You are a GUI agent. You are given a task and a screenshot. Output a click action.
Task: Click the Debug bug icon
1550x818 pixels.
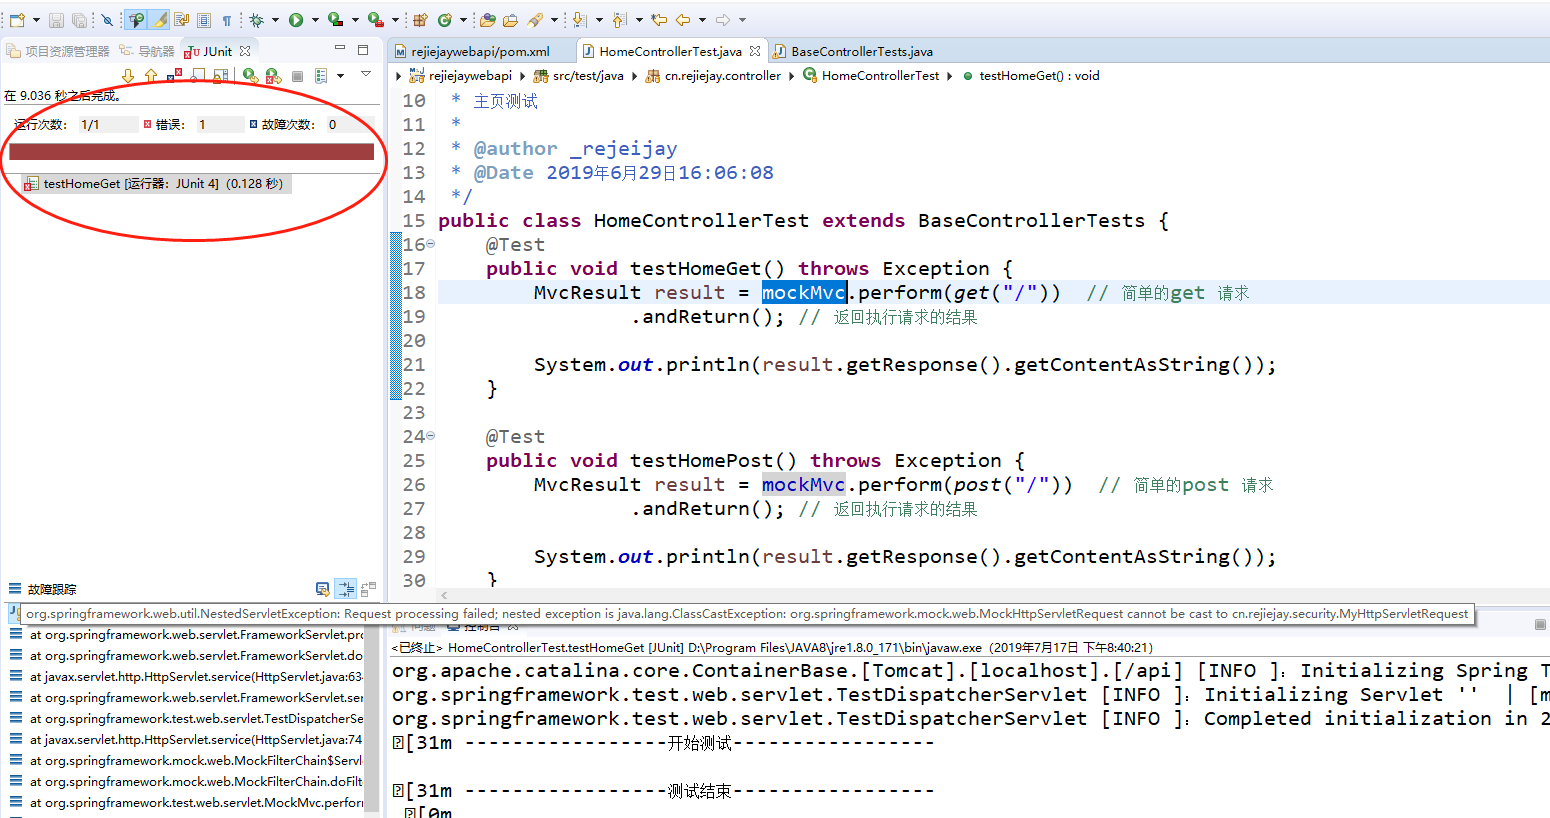[x=257, y=20]
